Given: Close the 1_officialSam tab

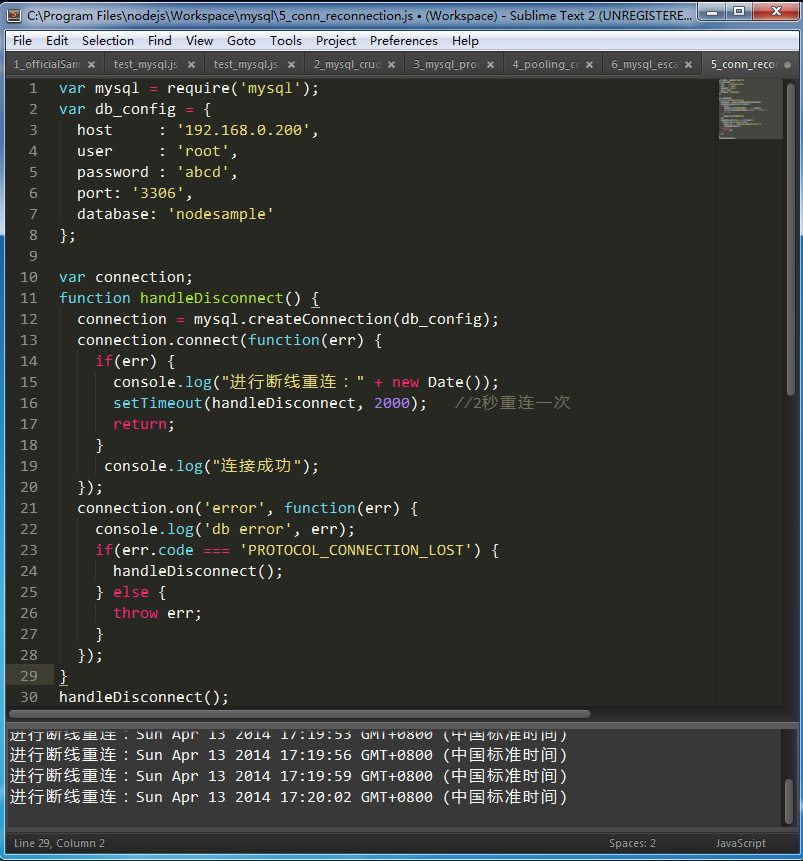Looking at the screenshot, I should tap(91, 65).
